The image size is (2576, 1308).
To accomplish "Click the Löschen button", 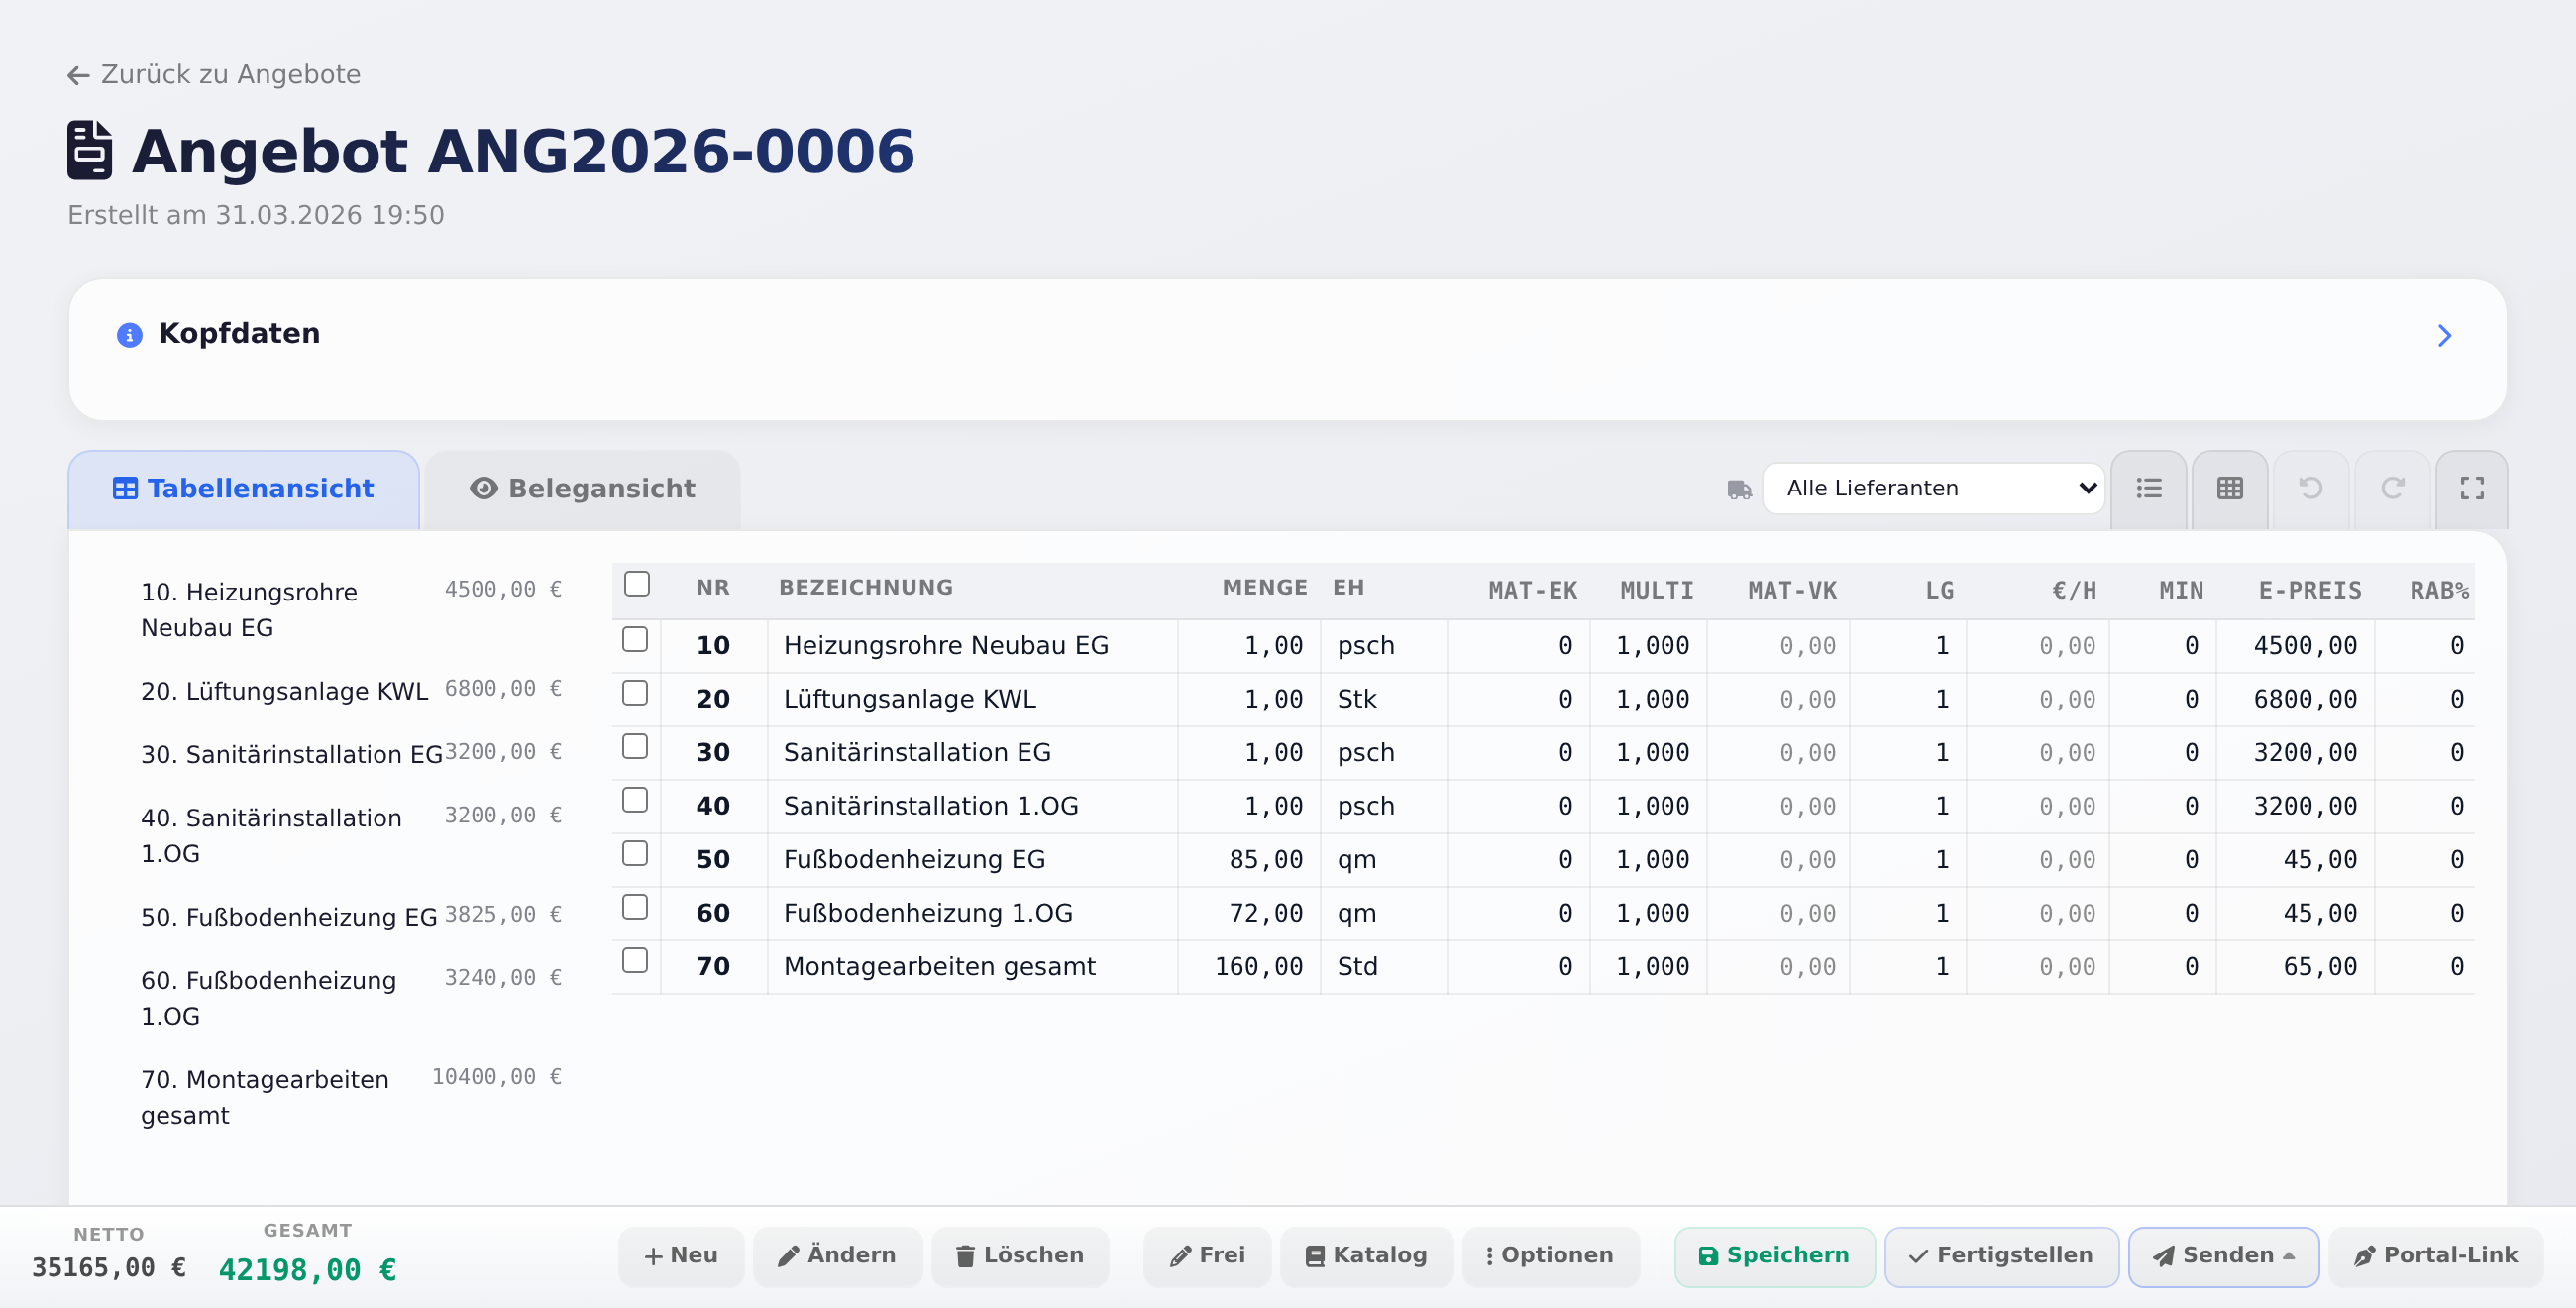I will pyautogui.click(x=1020, y=1256).
